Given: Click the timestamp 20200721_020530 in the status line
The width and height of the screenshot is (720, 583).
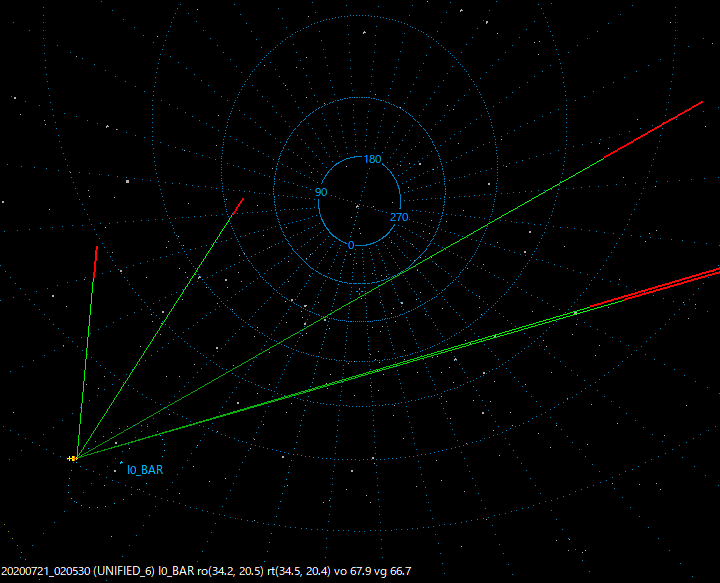Looking at the screenshot, I should click(x=46, y=571).
